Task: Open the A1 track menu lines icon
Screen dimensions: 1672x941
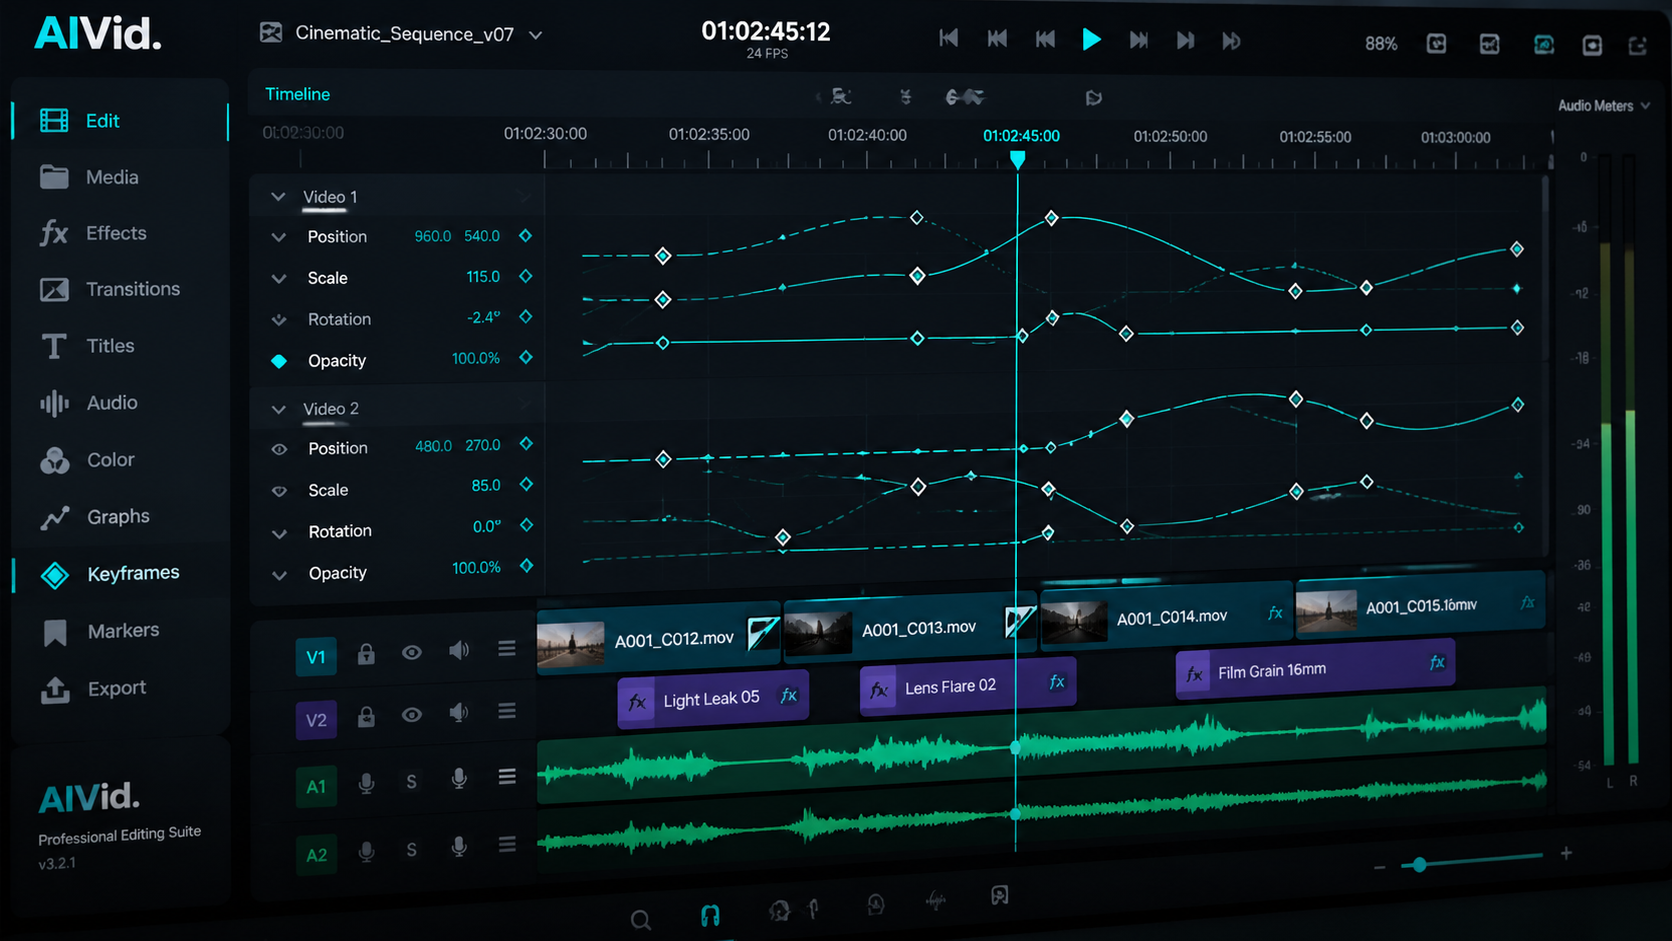Action: 507,777
